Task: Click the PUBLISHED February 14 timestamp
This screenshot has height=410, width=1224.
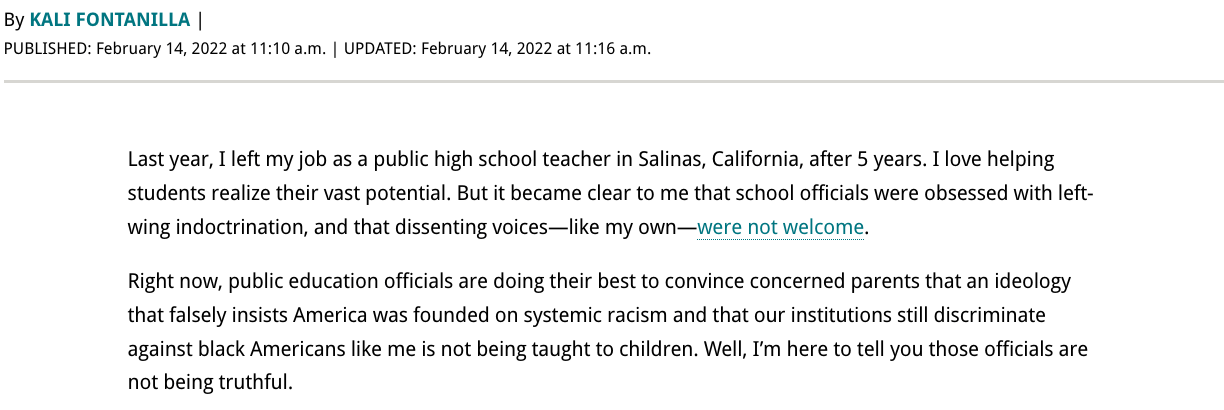Action: click(x=165, y=48)
